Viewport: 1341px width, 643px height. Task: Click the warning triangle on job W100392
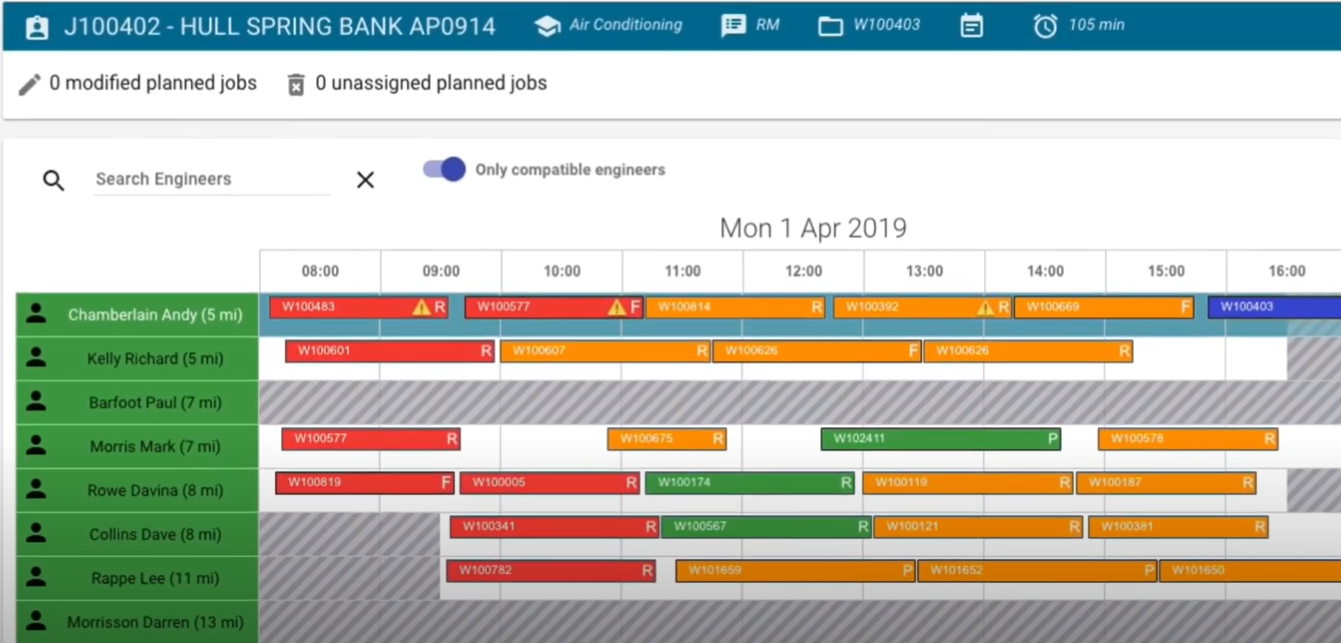[x=986, y=308]
